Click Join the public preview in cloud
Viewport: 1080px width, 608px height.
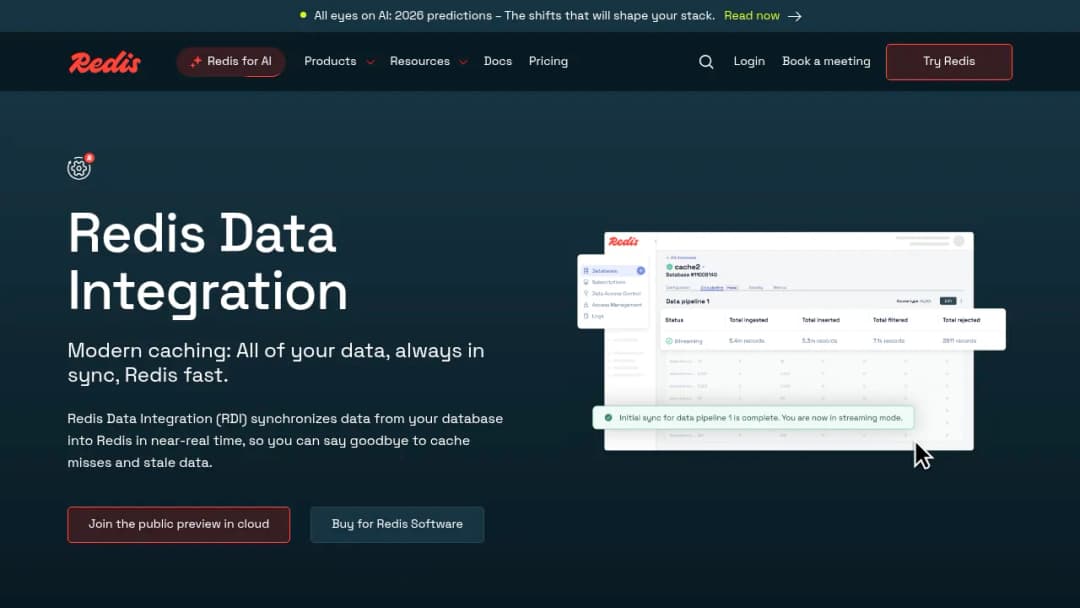pos(178,525)
